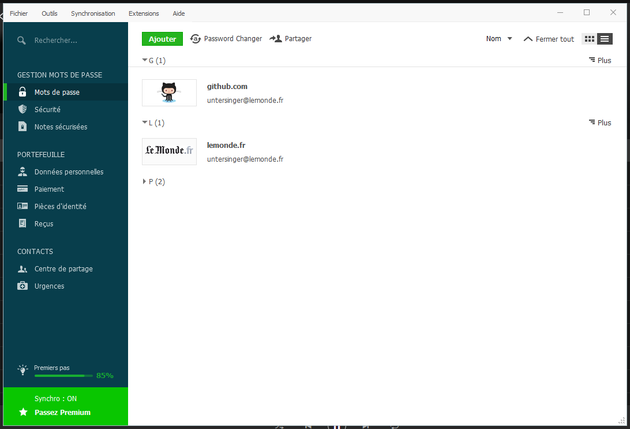Screen dimensions: 630x429
Task: Click the 85% progress value
Action: [104, 376]
